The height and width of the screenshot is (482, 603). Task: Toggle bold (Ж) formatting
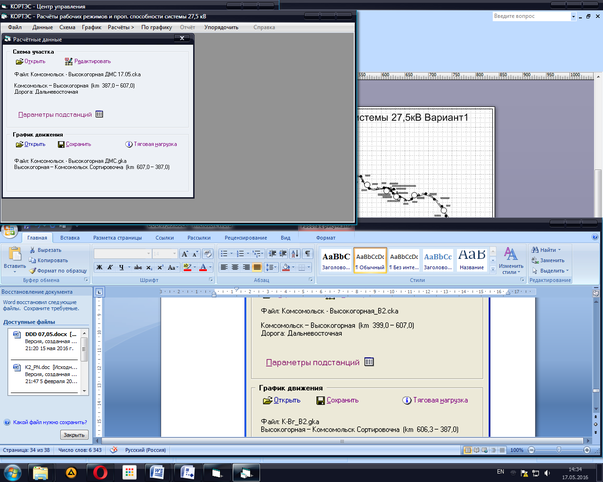pyautogui.click(x=99, y=267)
